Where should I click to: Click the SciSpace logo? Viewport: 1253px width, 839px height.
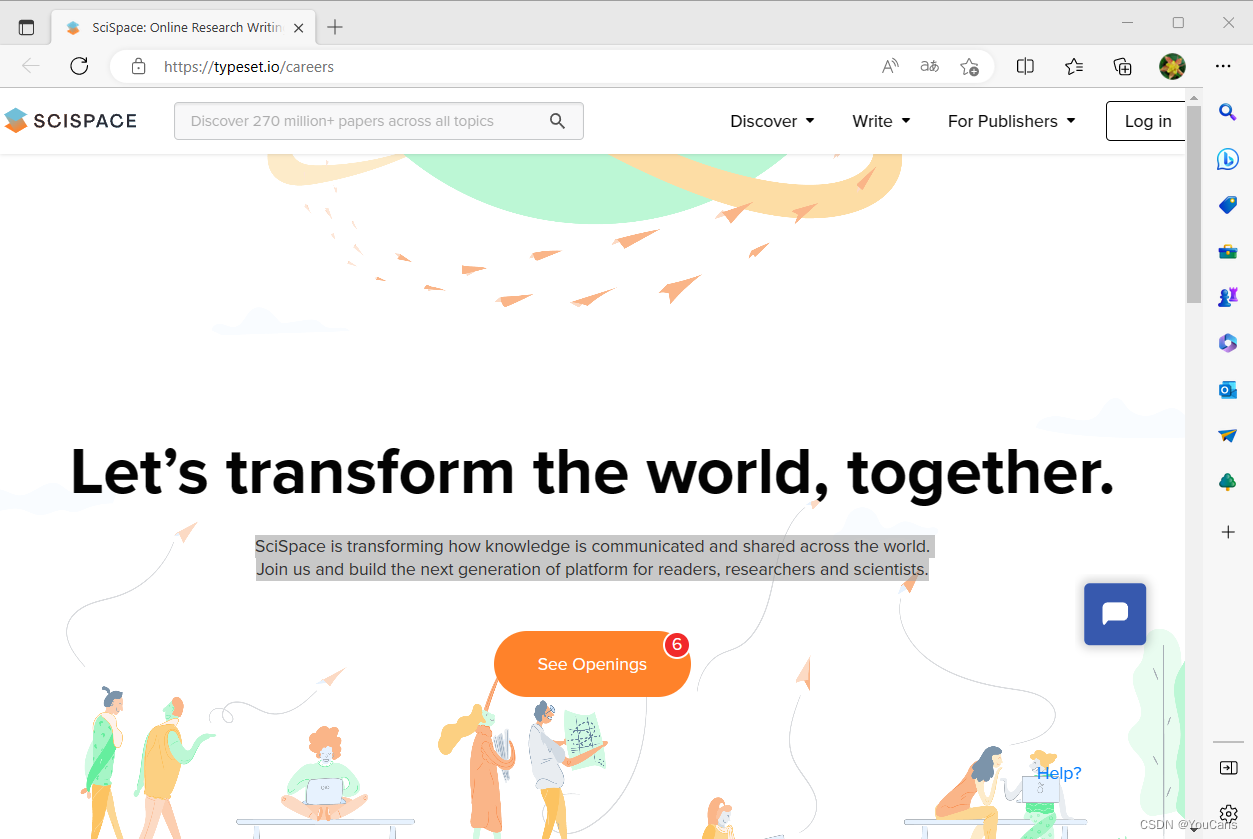click(x=70, y=121)
